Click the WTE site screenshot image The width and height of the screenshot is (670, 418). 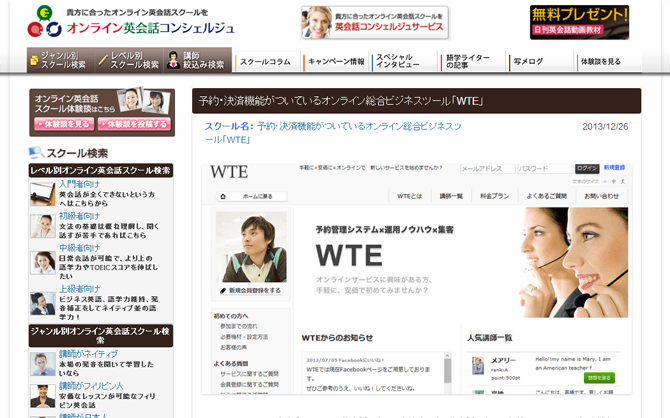[x=417, y=279]
